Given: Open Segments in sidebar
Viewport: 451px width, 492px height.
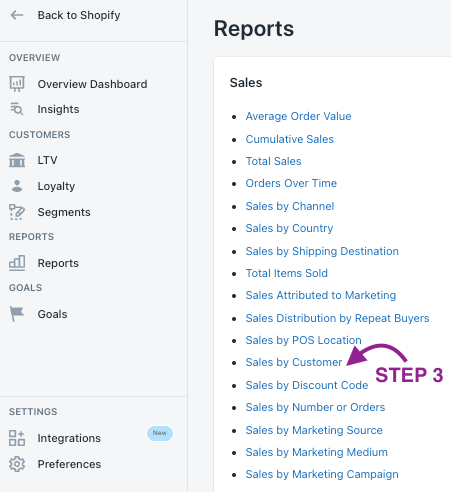Looking at the screenshot, I should 64,212.
